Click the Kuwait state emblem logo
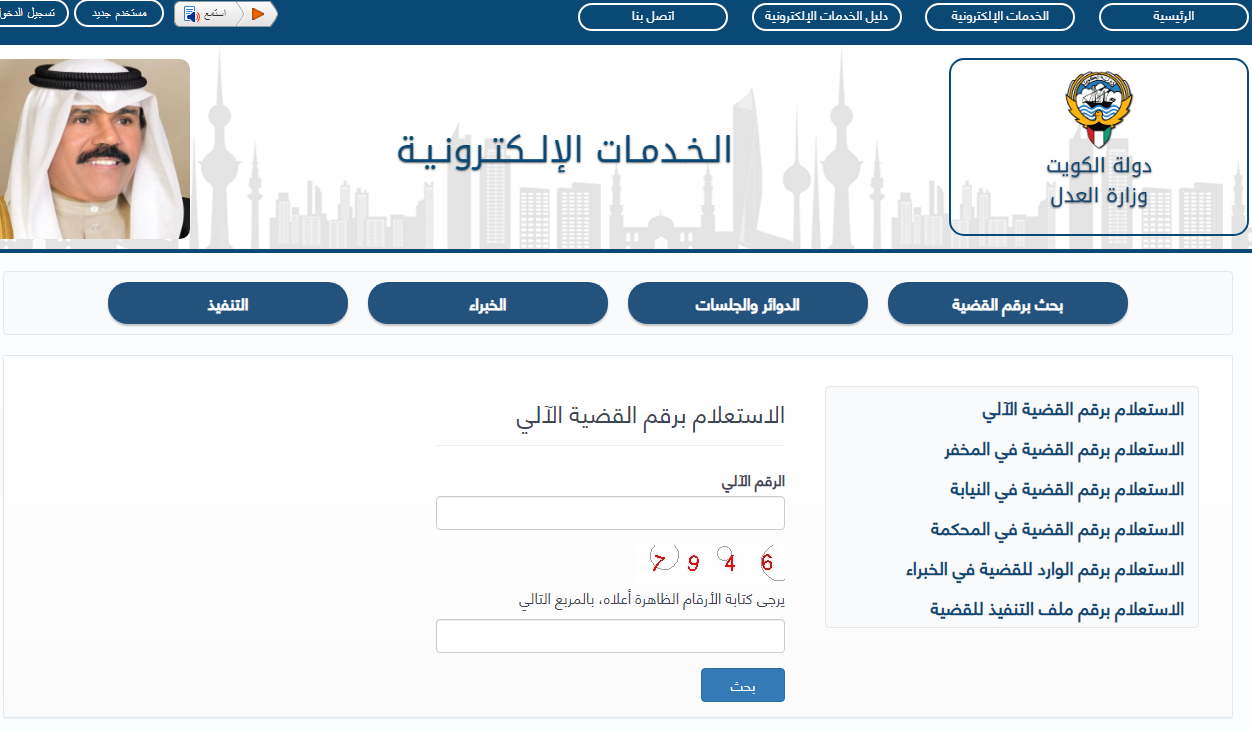The height and width of the screenshot is (732, 1252). 1099,108
